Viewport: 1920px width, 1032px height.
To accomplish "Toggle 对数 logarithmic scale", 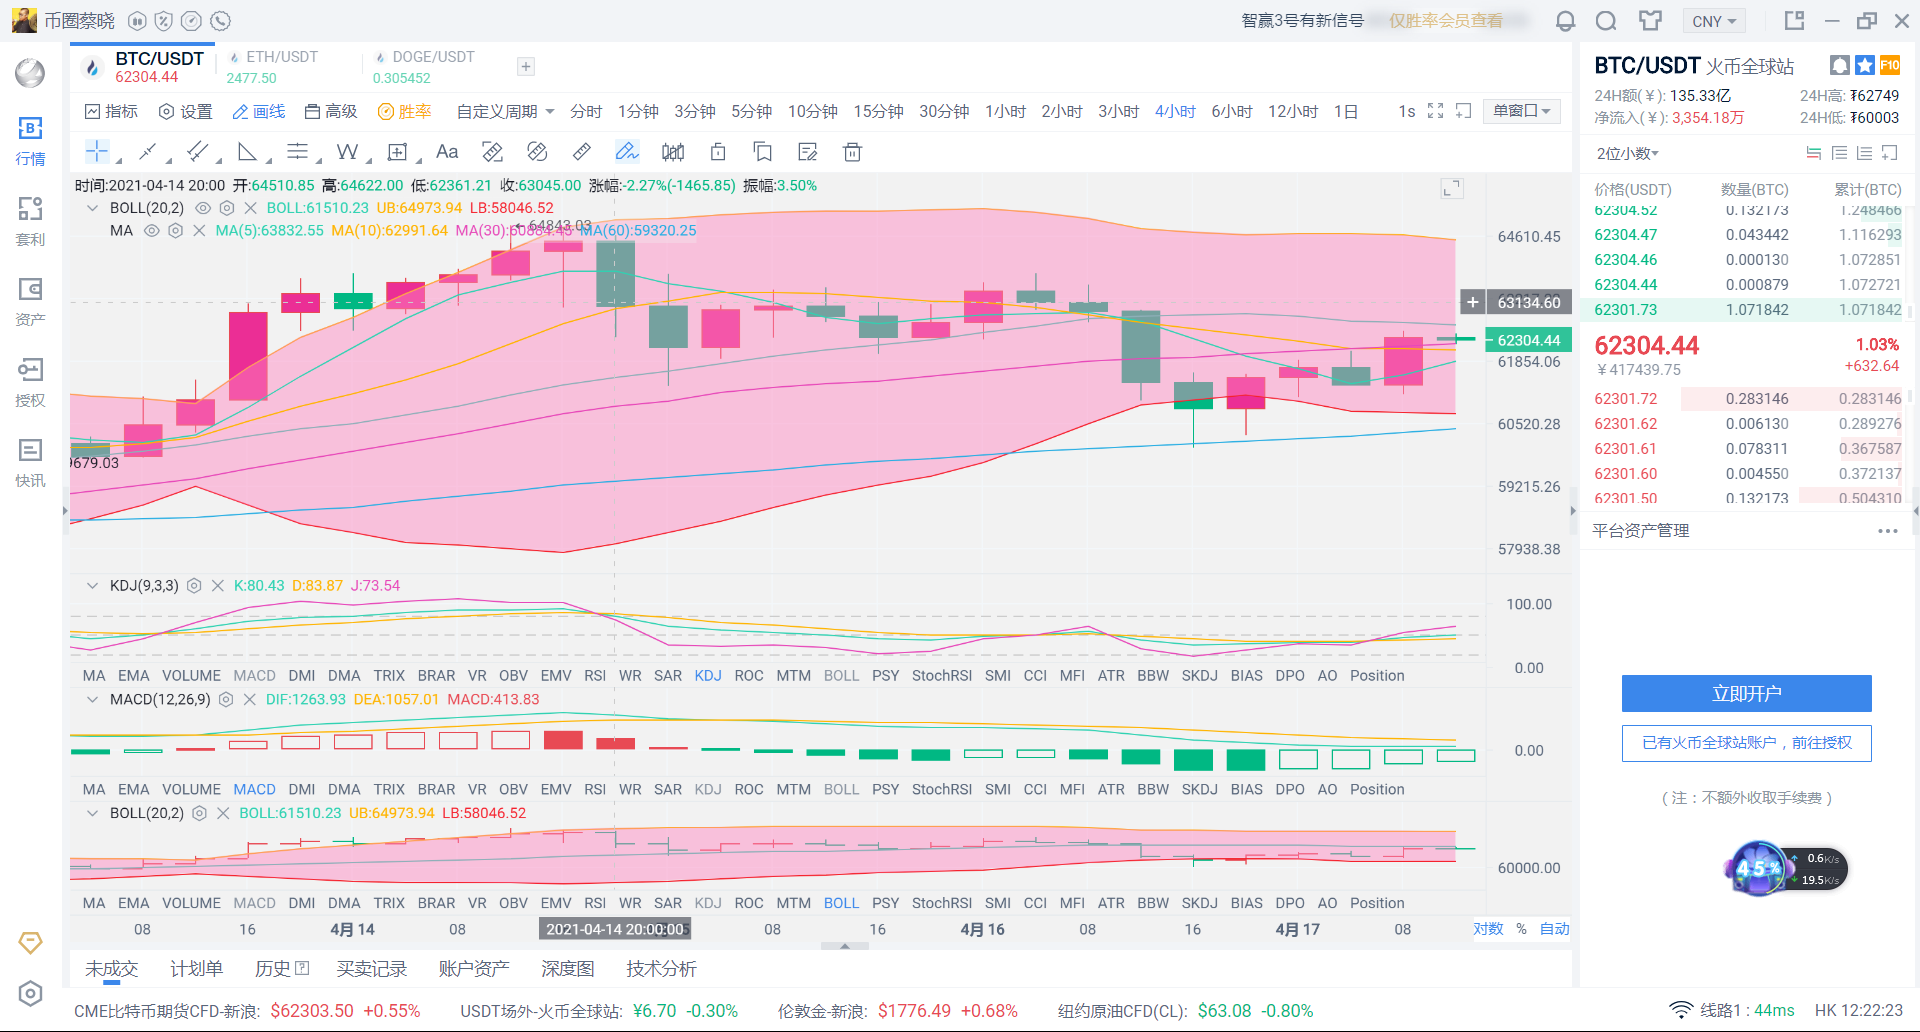I will pos(1488,929).
